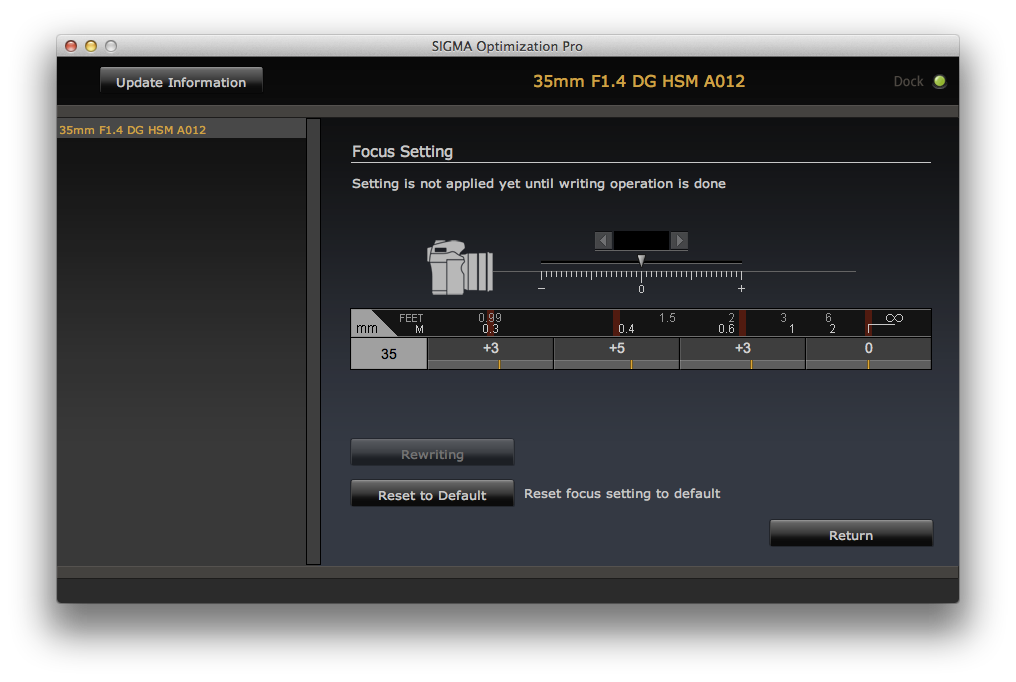This screenshot has height=682, width=1016.
Task: Select the +5 focus cell at 0.4m
Action: click(x=617, y=354)
